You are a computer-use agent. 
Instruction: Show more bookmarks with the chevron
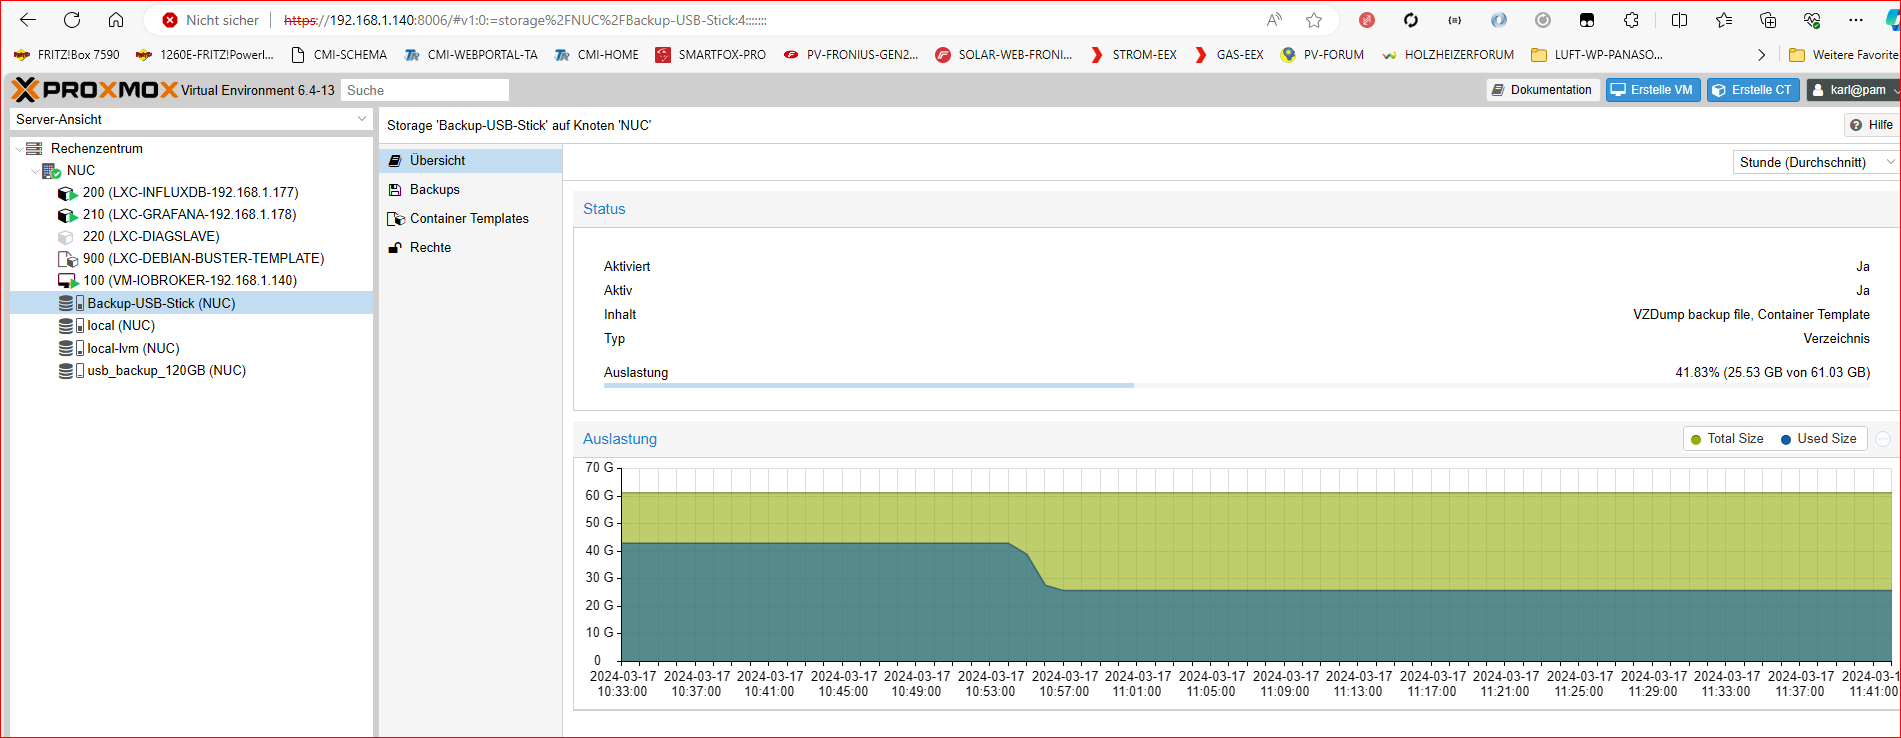1761,55
